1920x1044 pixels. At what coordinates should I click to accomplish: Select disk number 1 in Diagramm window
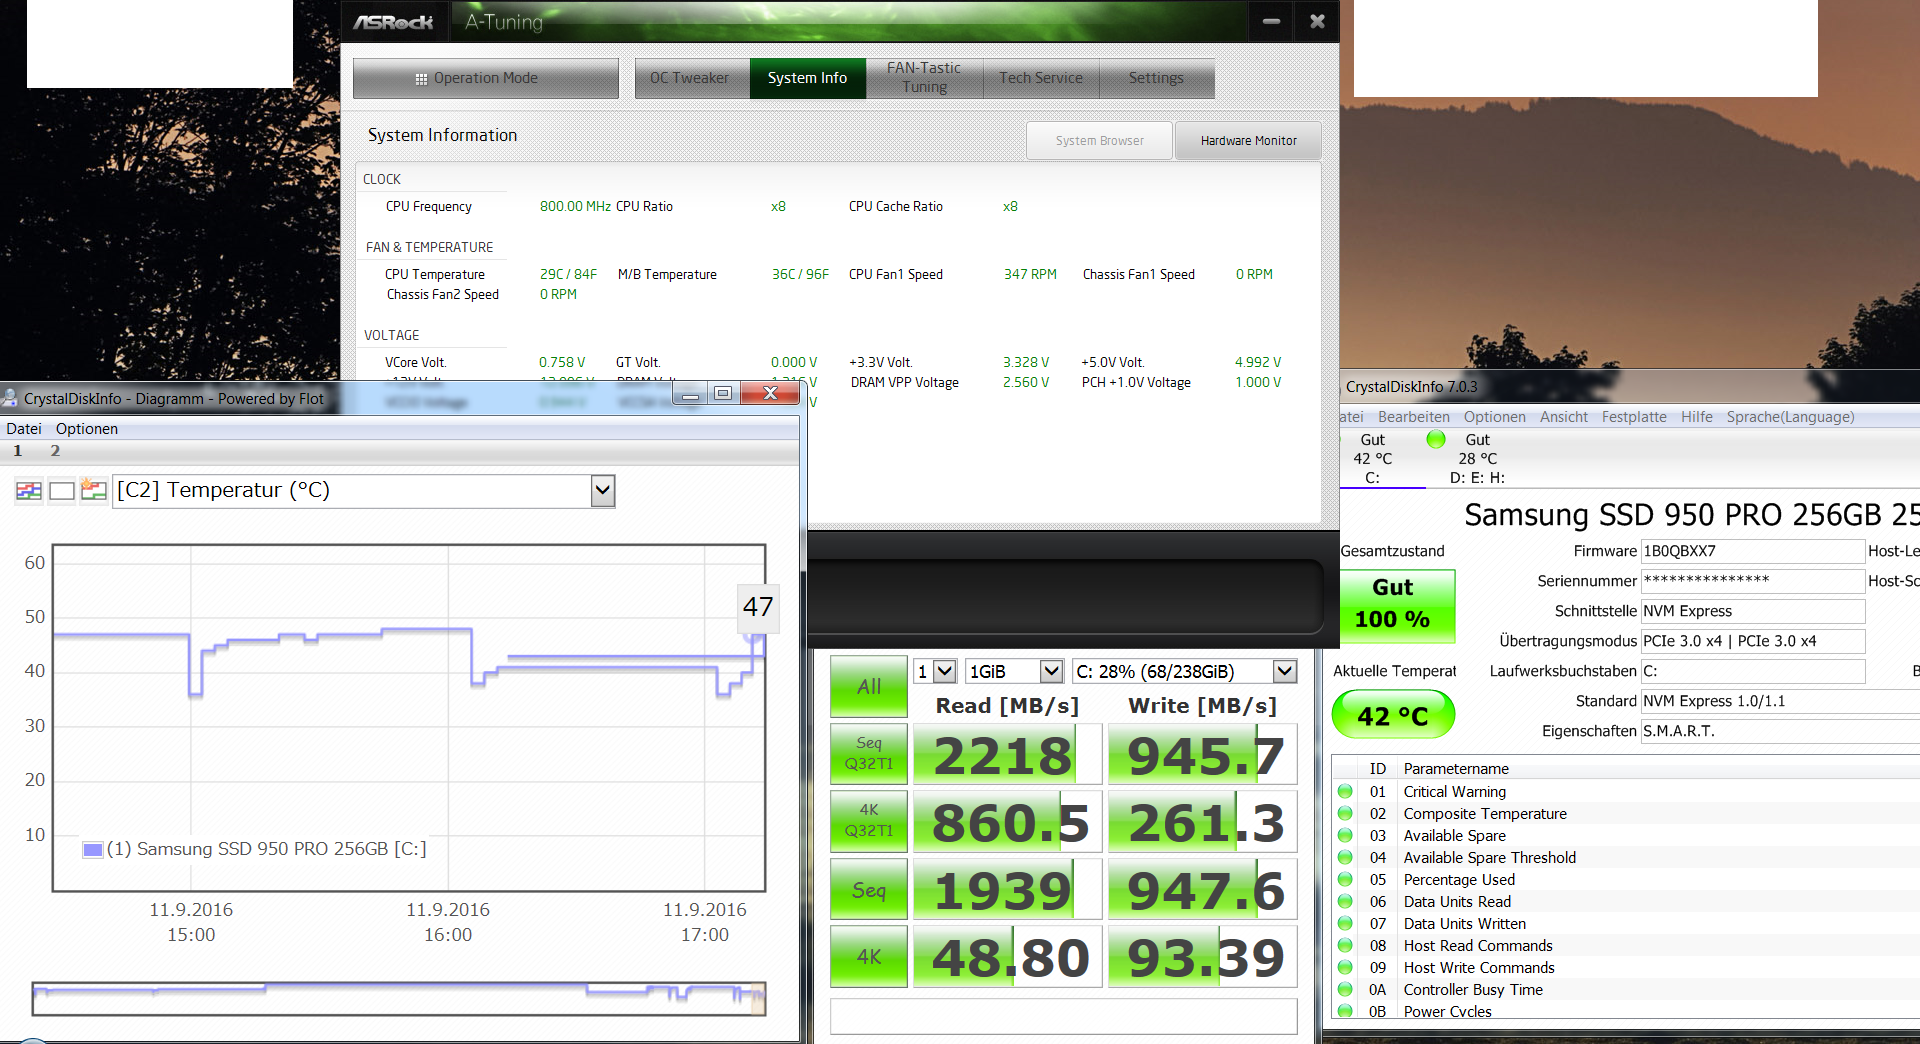17,451
